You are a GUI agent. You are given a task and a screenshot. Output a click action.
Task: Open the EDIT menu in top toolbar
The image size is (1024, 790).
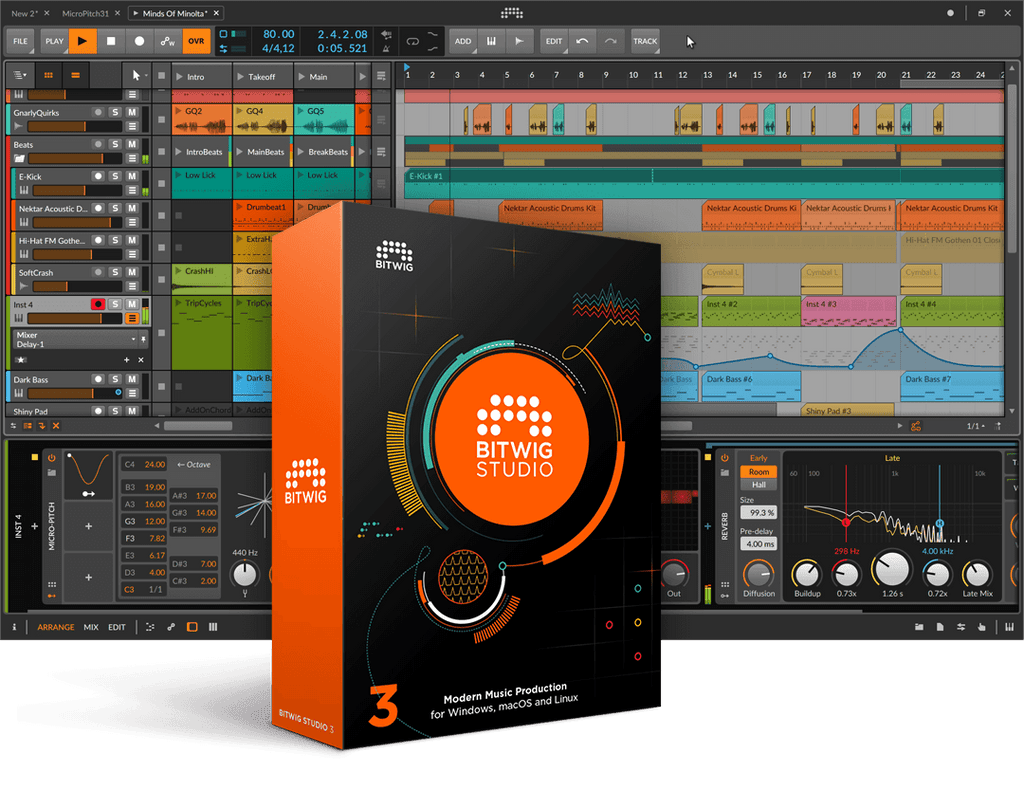coord(554,41)
